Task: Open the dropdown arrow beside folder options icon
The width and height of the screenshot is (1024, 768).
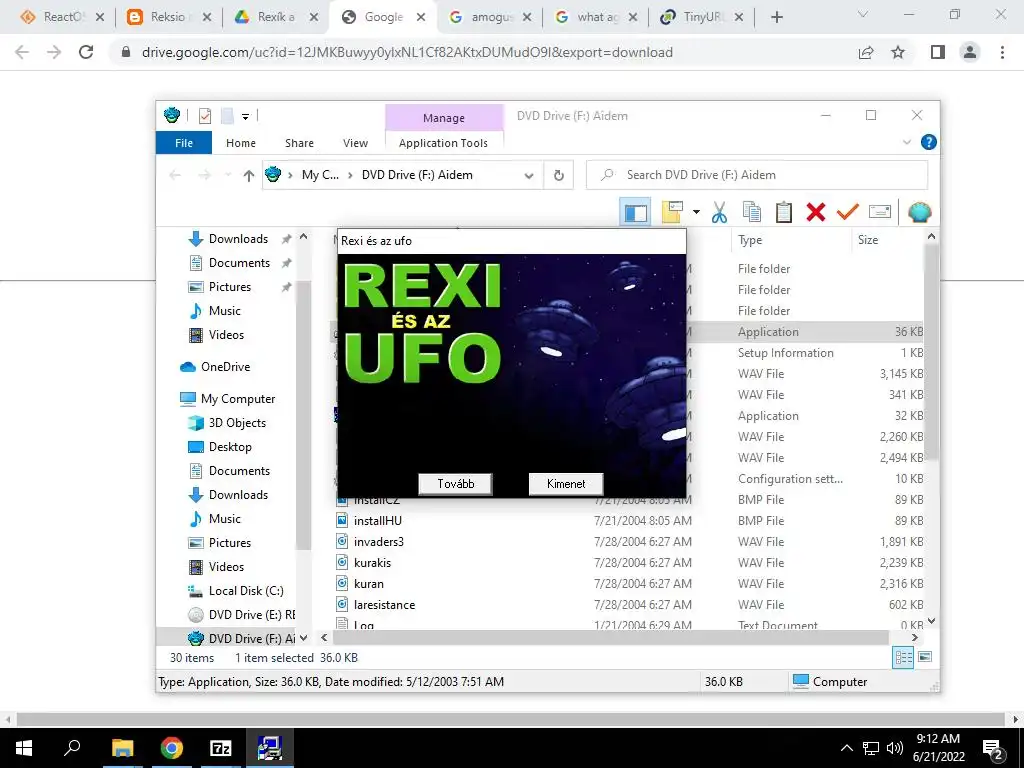Action: pos(696,212)
